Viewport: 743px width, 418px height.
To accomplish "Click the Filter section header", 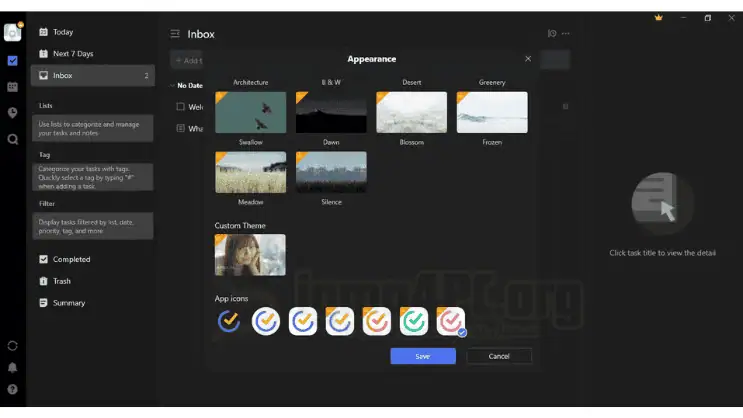I will pyautogui.click(x=47, y=204).
